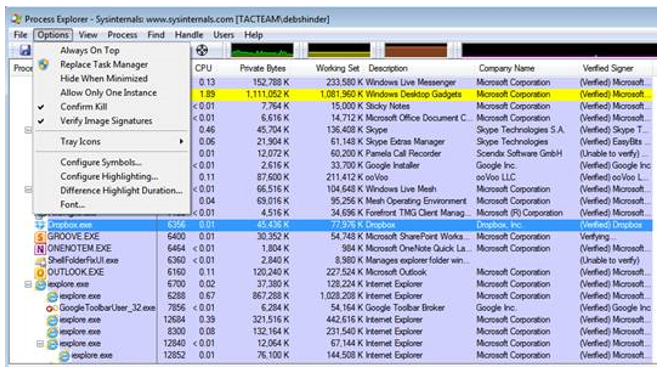
Task: Select the Skype Extras Manager row
Action: tap(422, 141)
